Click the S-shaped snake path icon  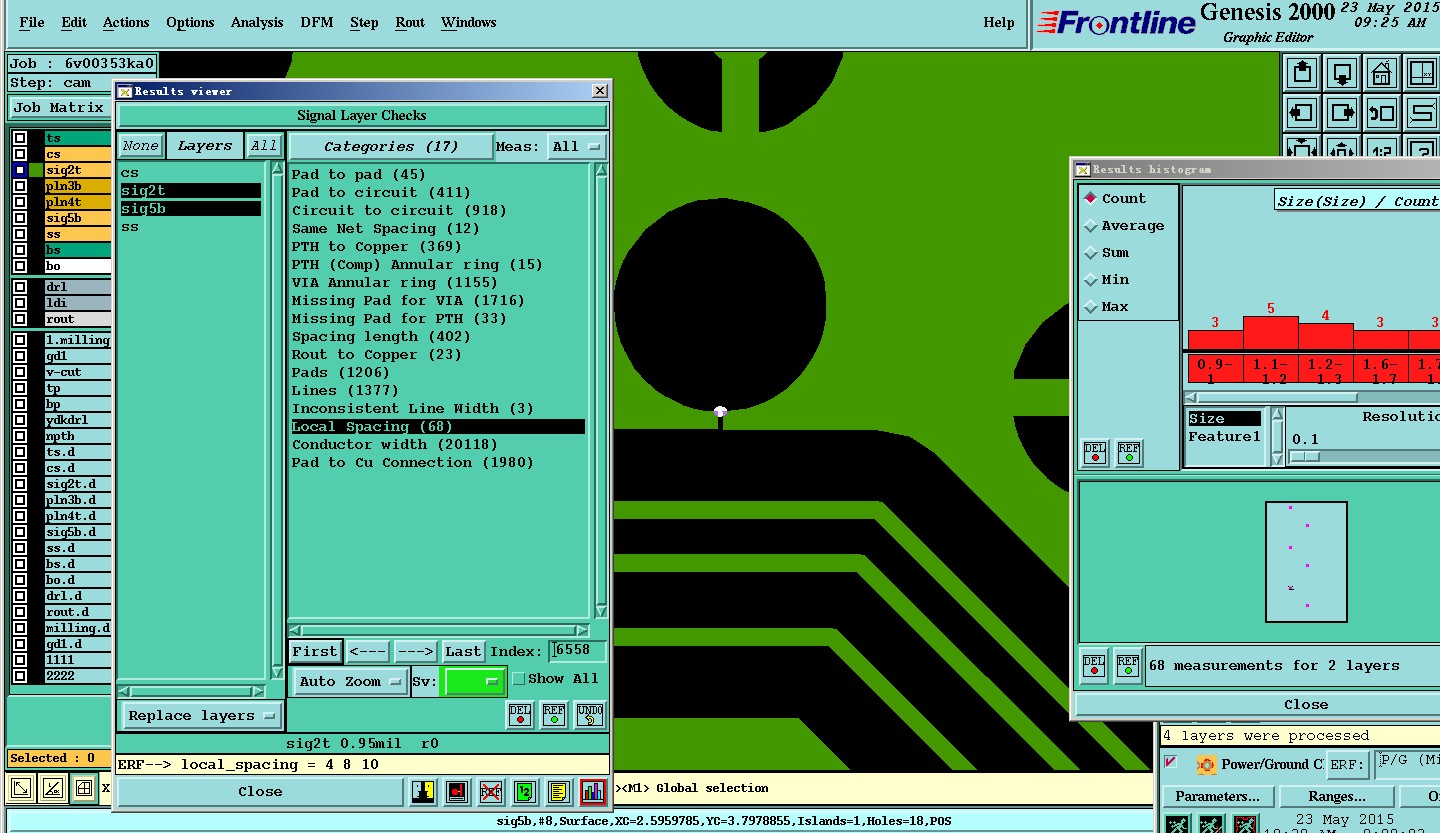1421,112
